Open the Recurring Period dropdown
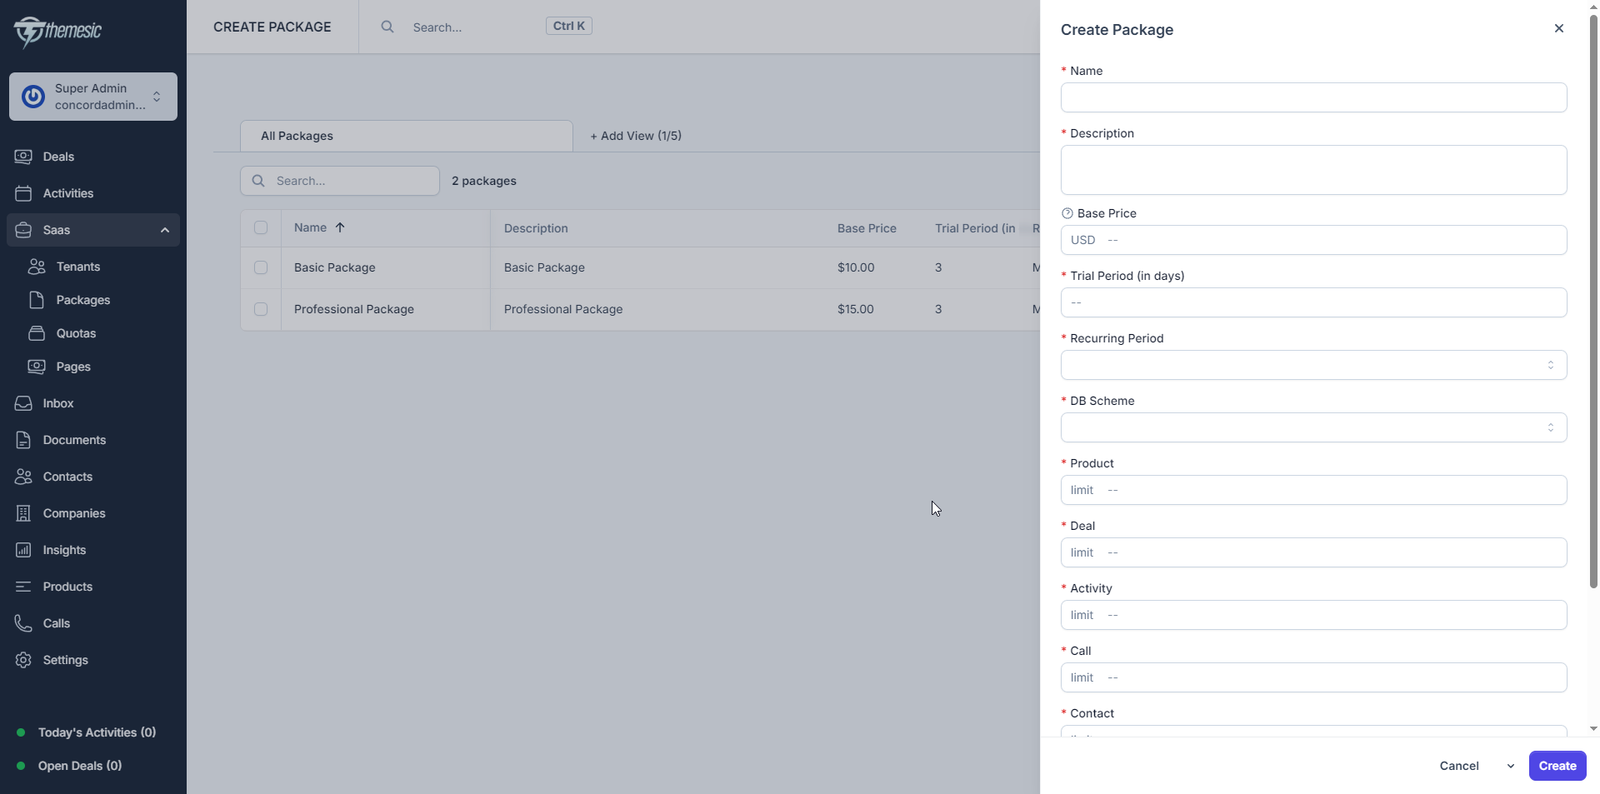1600x794 pixels. click(1313, 365)
